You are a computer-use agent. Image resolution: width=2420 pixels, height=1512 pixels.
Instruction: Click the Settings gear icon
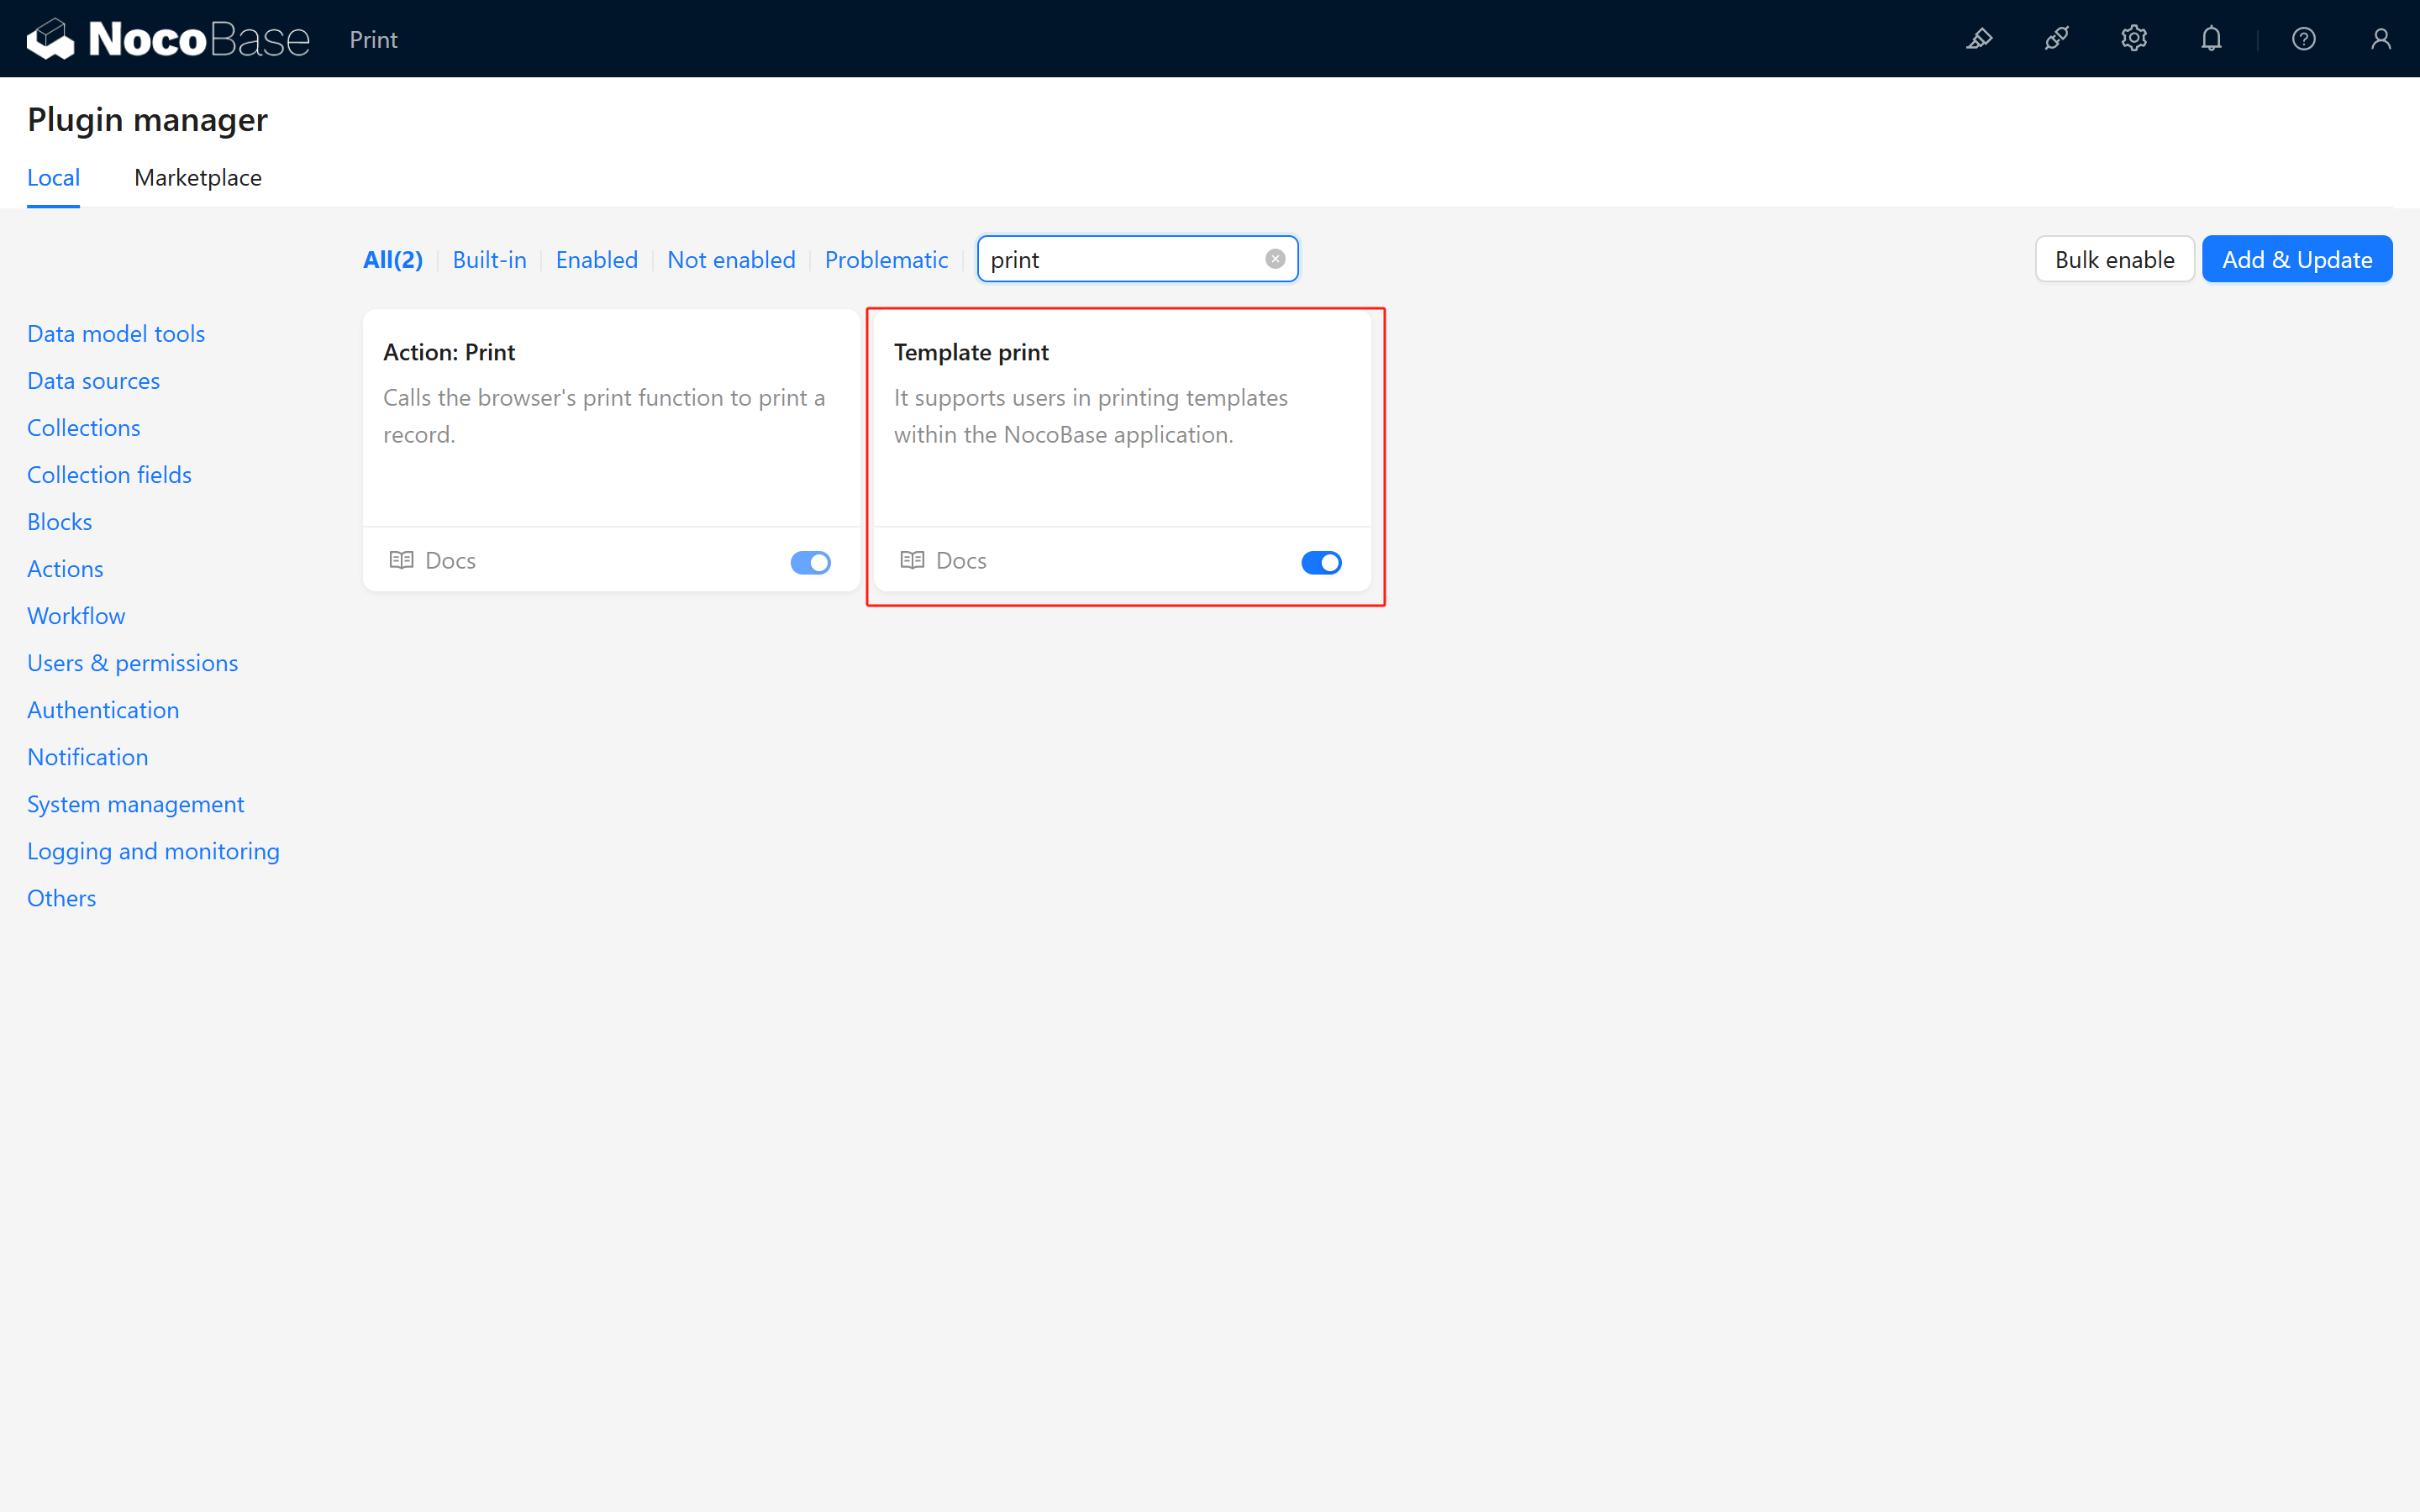[2133, 39]
